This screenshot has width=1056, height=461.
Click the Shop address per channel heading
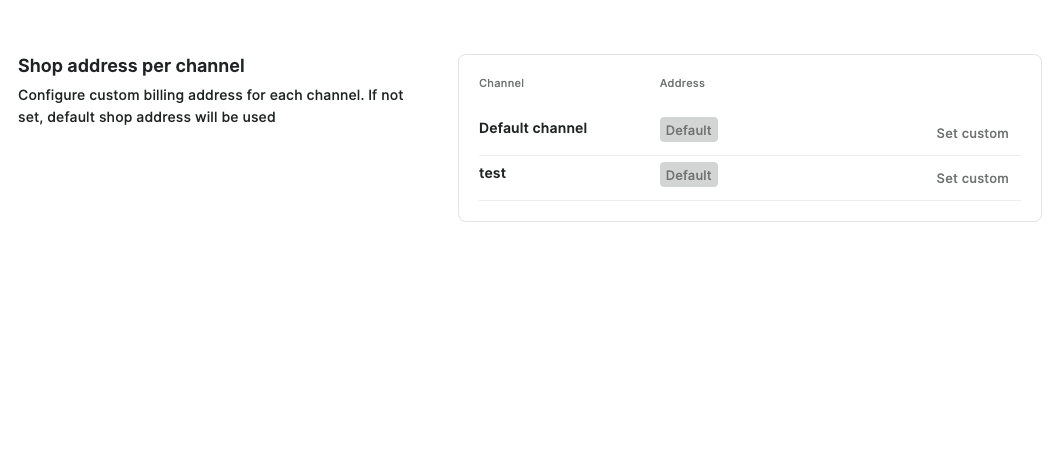tap(131, 66)
